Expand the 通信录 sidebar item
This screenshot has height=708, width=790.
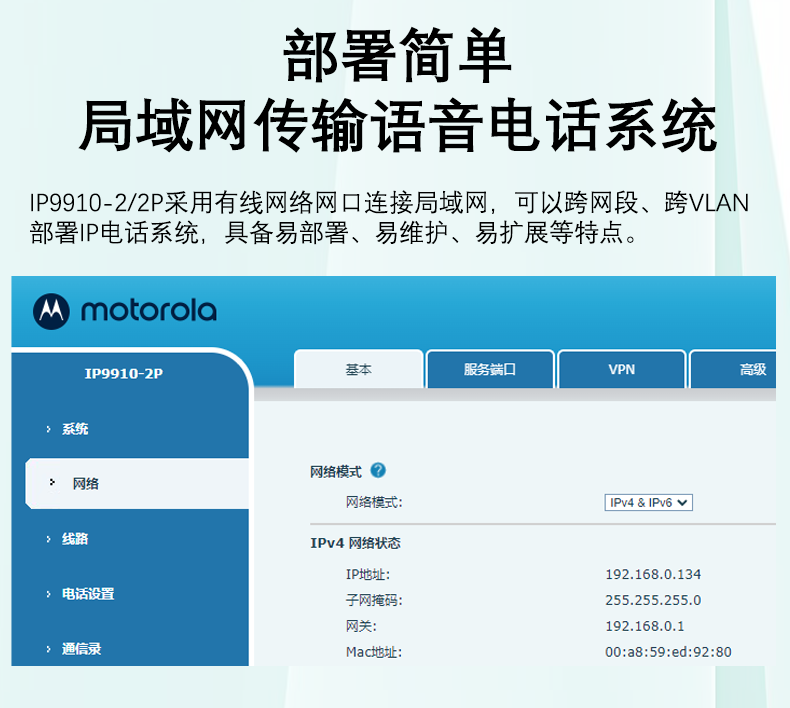[81, 649]
